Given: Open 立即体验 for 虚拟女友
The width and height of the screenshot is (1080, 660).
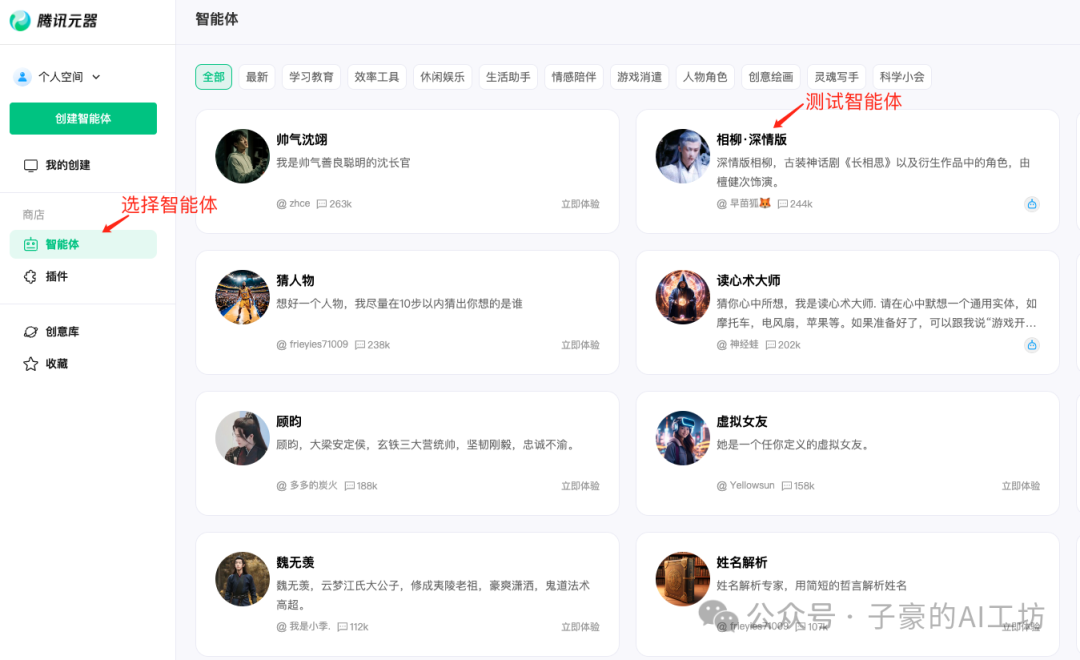Looking at the screenshot, I should click(x=1019, y=485).
